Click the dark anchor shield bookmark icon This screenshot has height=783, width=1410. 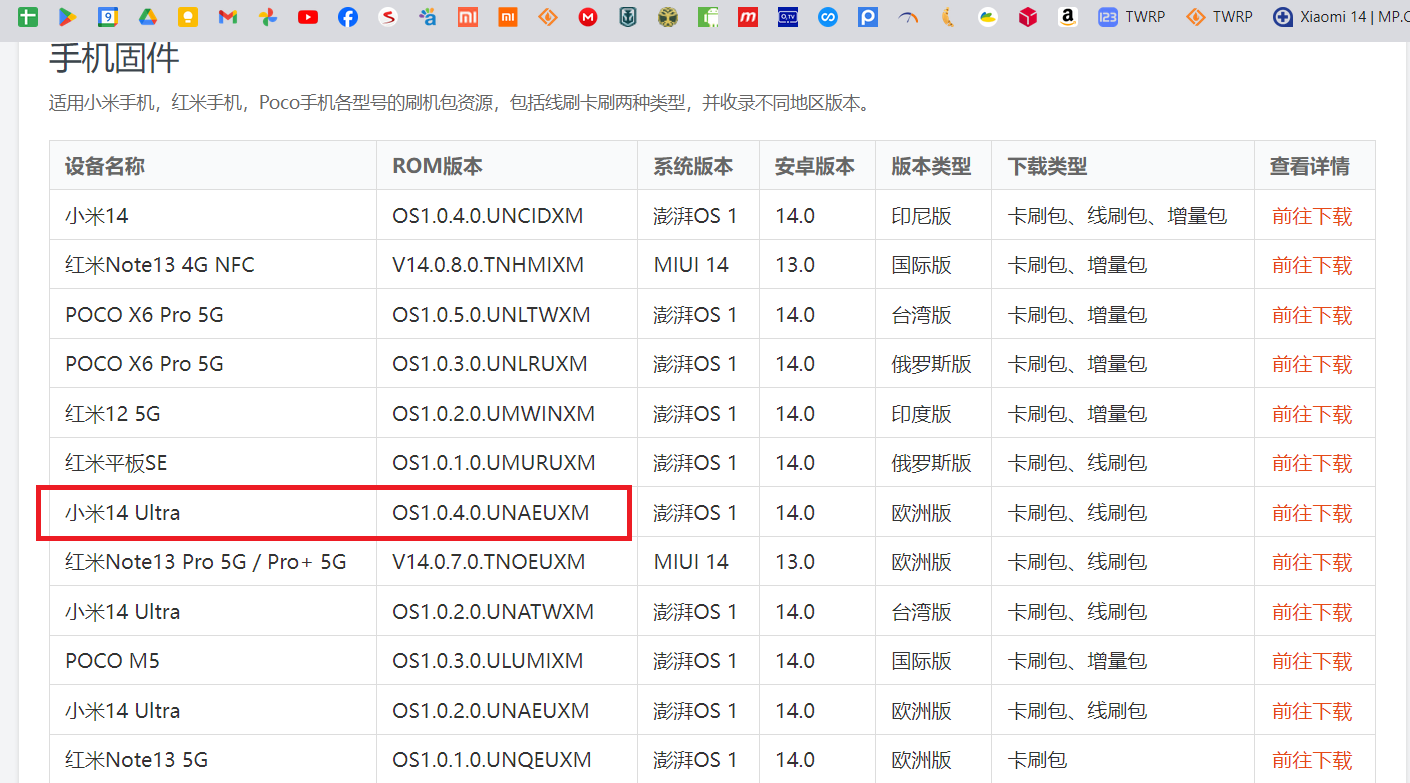click(628, 17)
